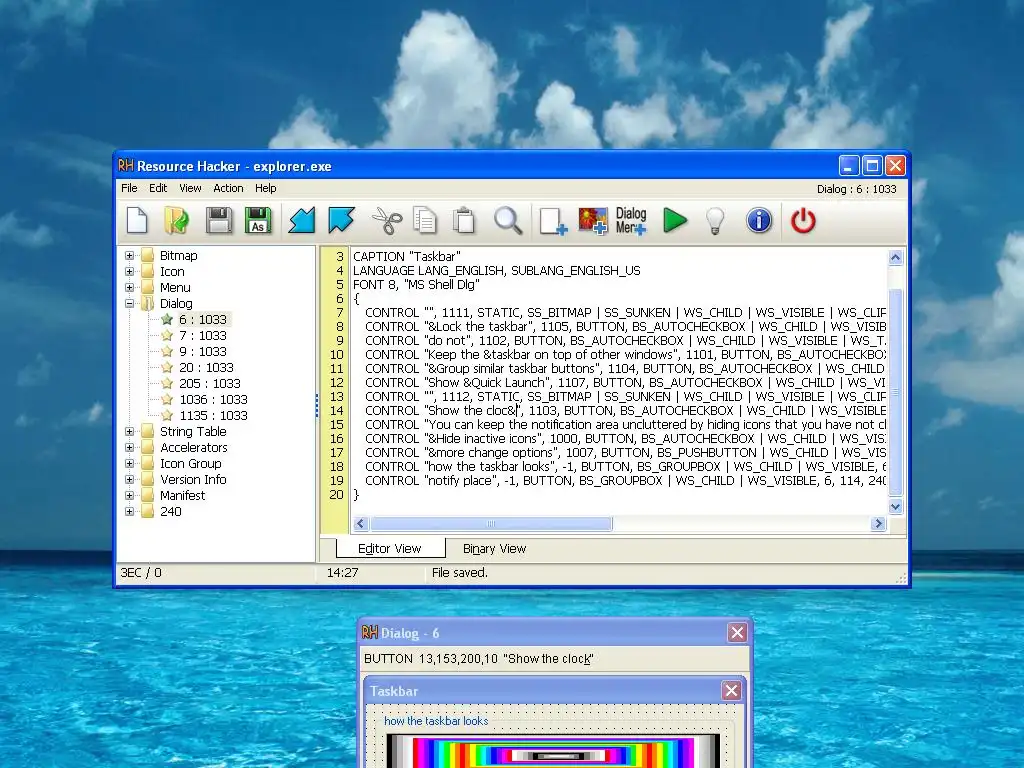
Task: Open the Dialog Menu editor icon
Action: (631, 221)
